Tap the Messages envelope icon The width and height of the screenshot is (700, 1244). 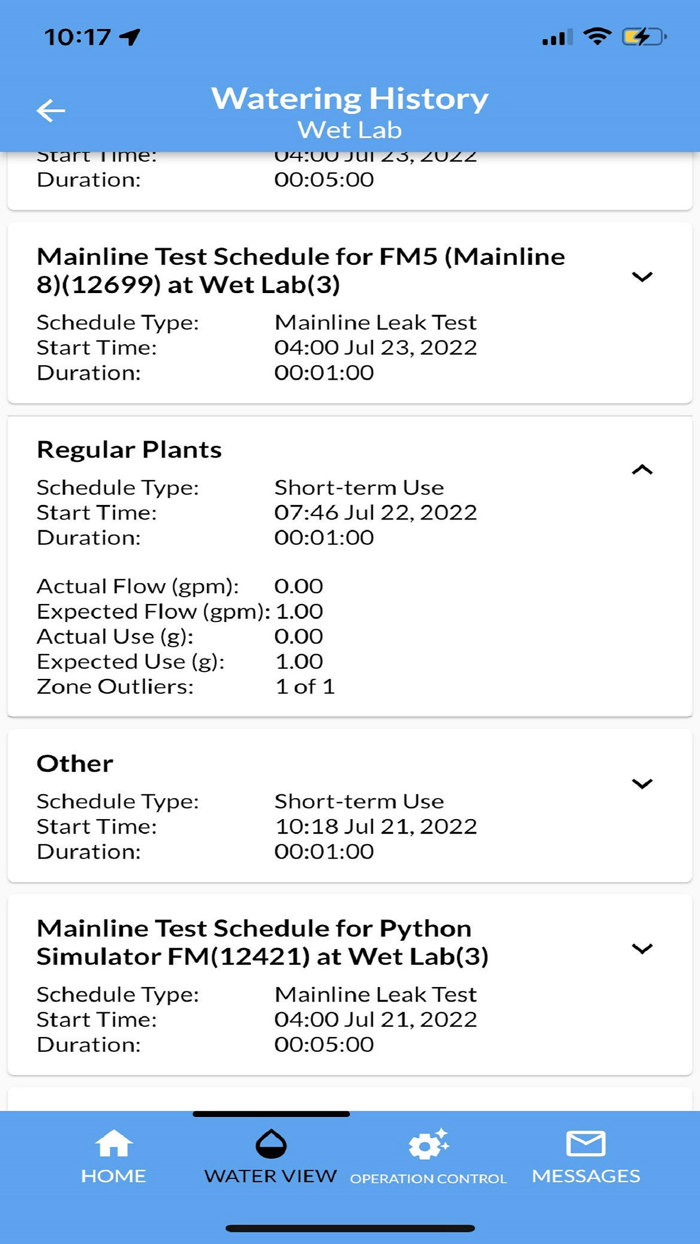[x=586, y=1142]
